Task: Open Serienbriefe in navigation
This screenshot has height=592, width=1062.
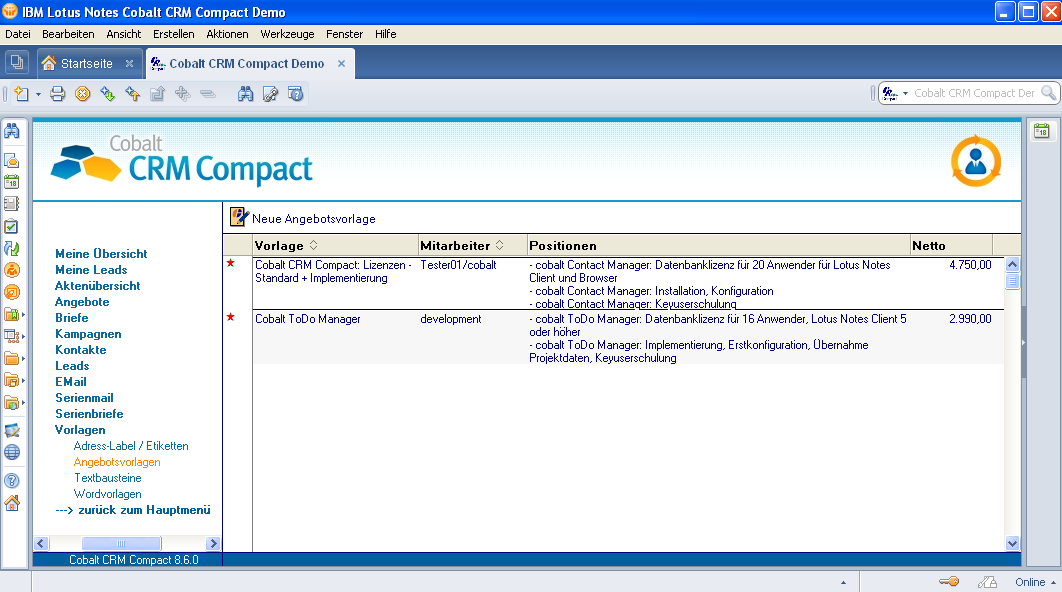Action: pyautogui.click(x=89, y=413)
